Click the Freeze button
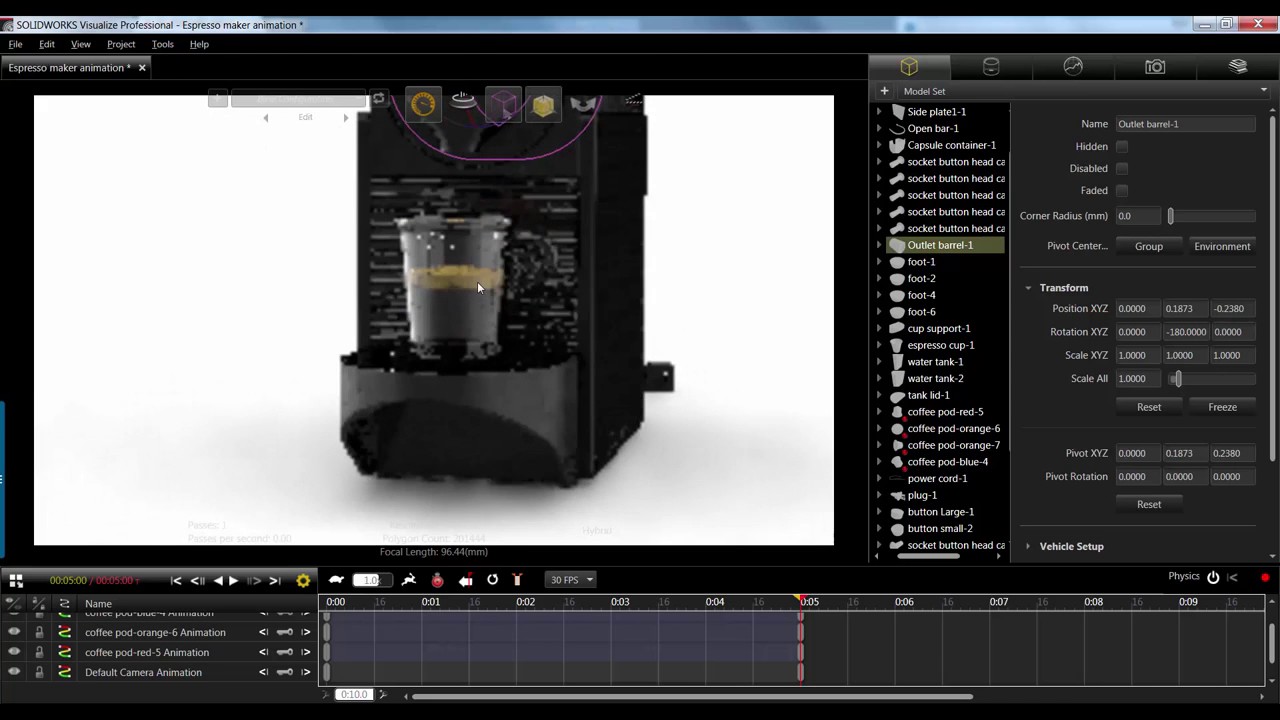 pos(1222,407)
